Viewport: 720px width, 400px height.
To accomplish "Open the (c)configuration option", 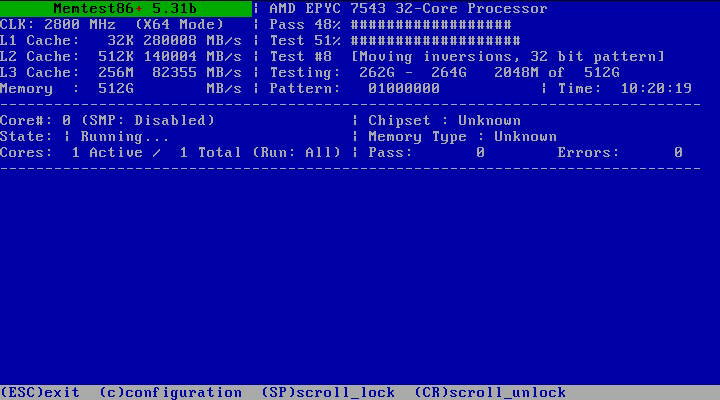I will point(171,393).
